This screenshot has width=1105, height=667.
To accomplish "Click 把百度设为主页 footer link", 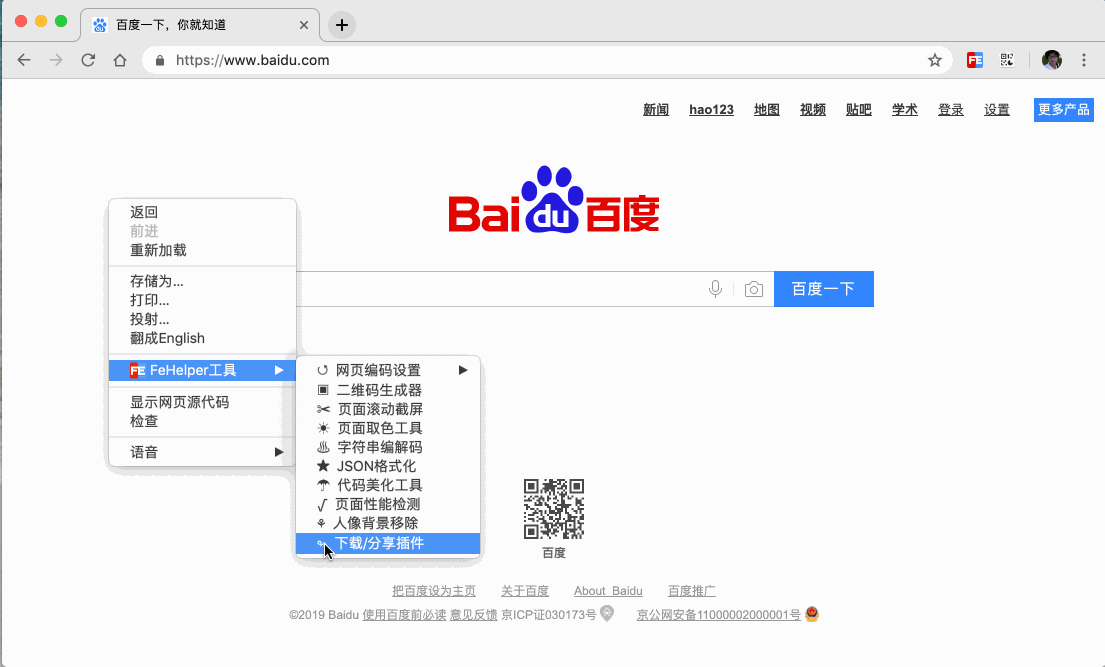I will [x=434, y=591].
